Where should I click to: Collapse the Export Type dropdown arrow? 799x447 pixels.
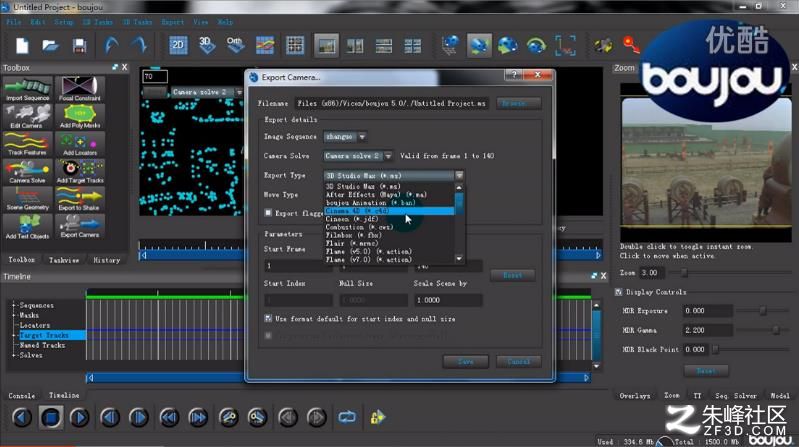pyautogui.click(x=459, y=175)
